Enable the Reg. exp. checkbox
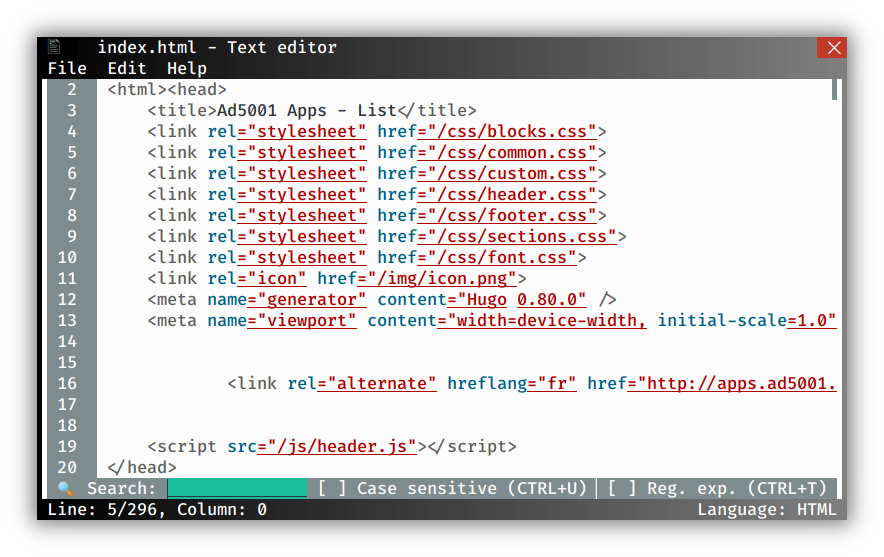This screenshot has width=884, height=557. pos(622,488)
